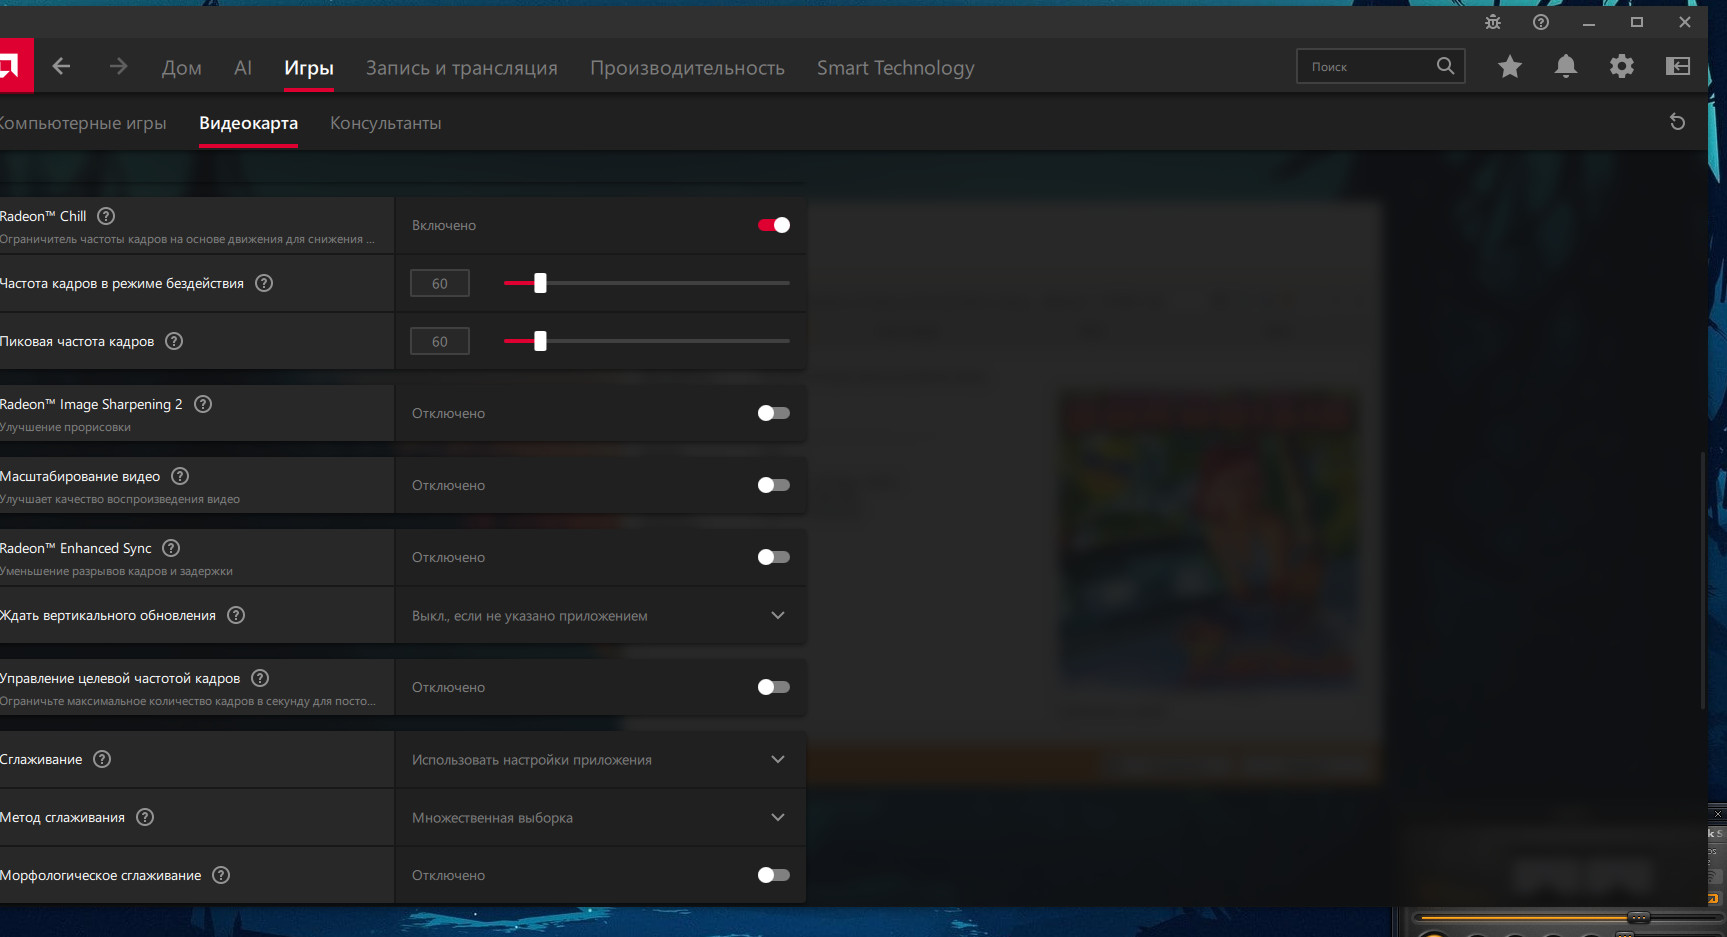Open Производительность tab
Screen dimensions: 1727x937
687,67
